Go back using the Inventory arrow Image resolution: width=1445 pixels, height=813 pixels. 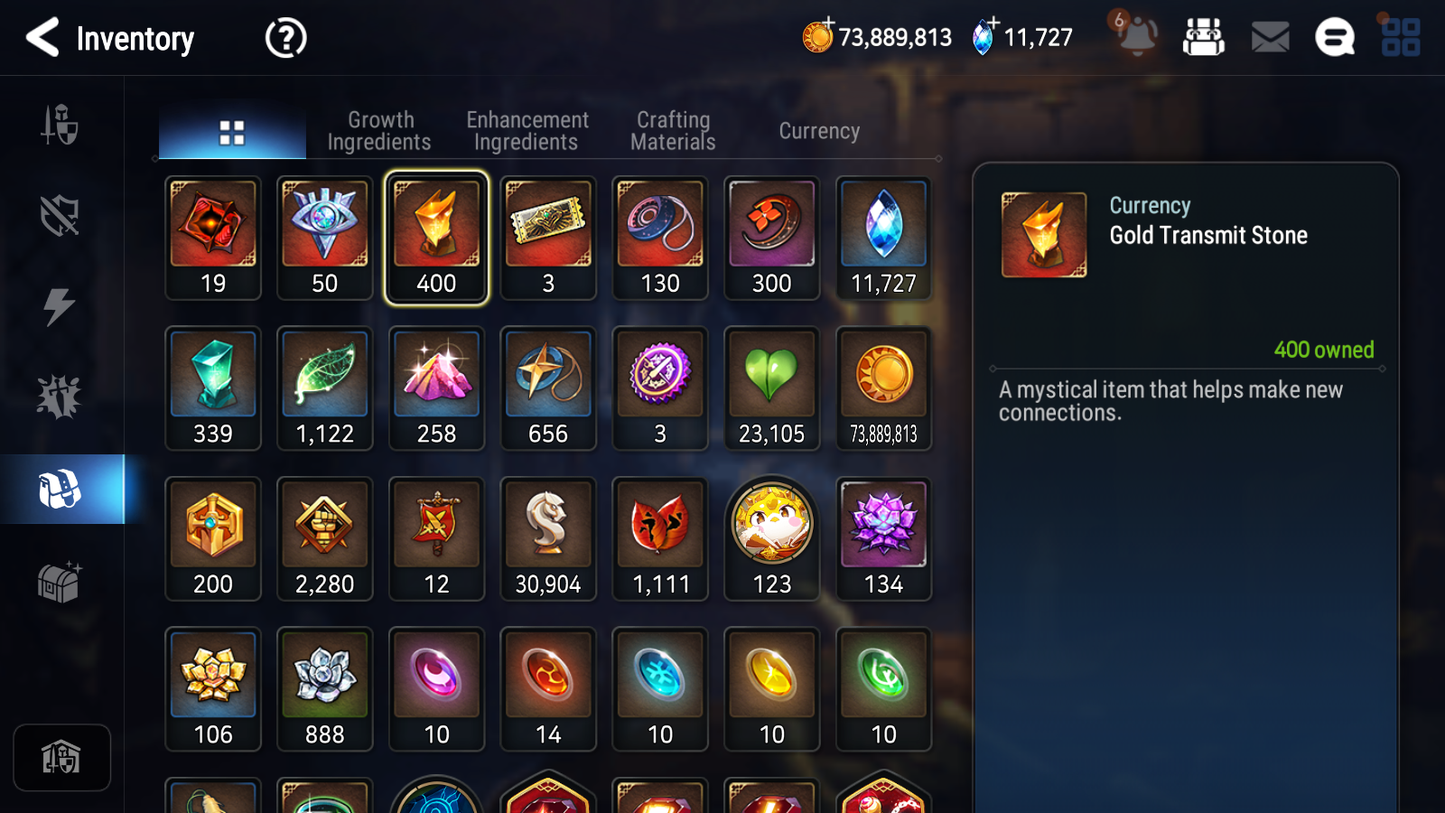click(42, 38)
